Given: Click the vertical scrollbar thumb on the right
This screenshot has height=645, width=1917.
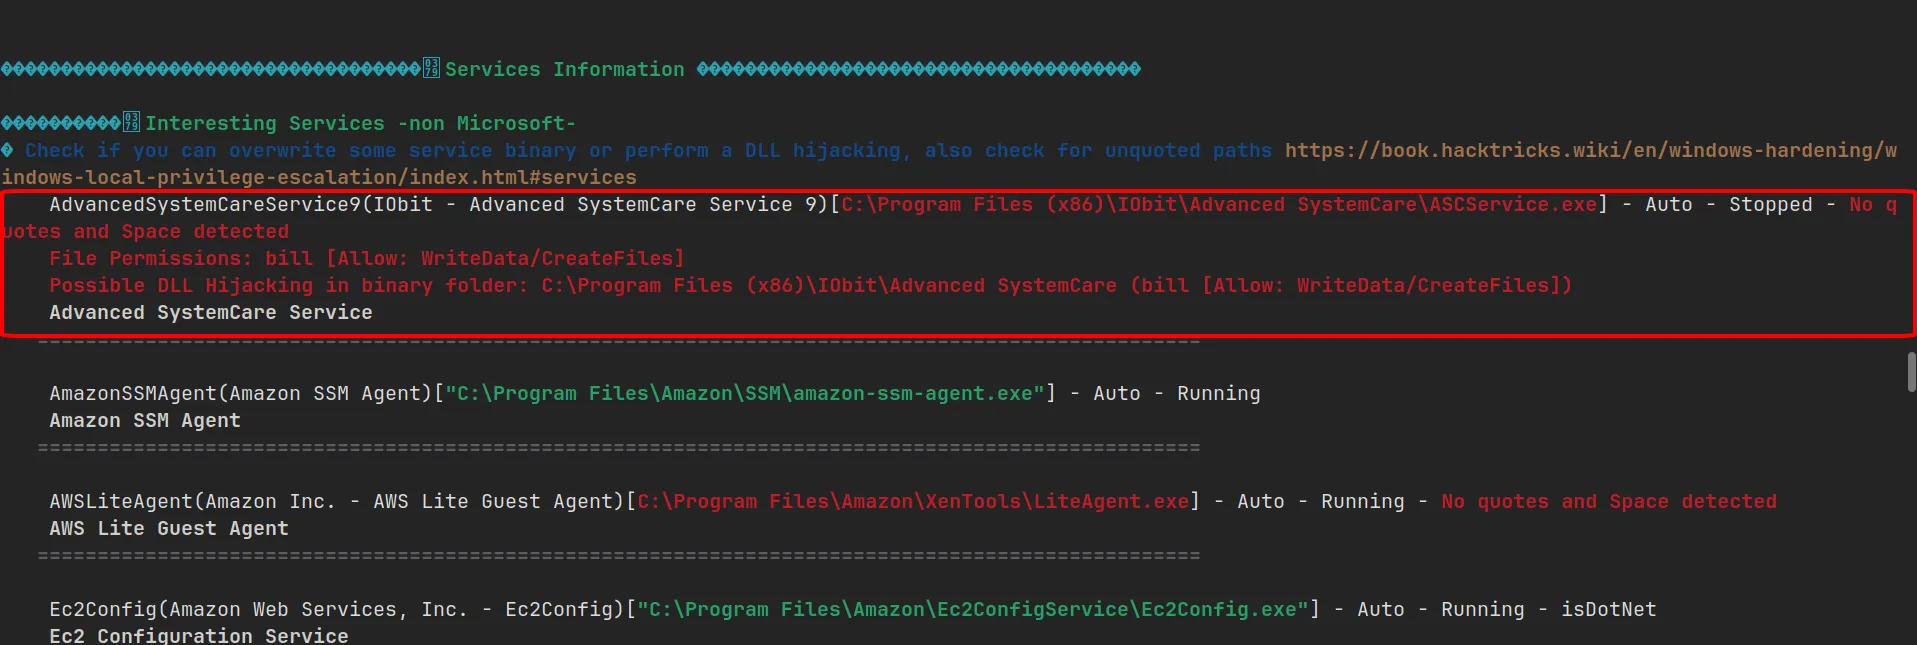Looking at the screenshot, I should (x=1911, y=372).
